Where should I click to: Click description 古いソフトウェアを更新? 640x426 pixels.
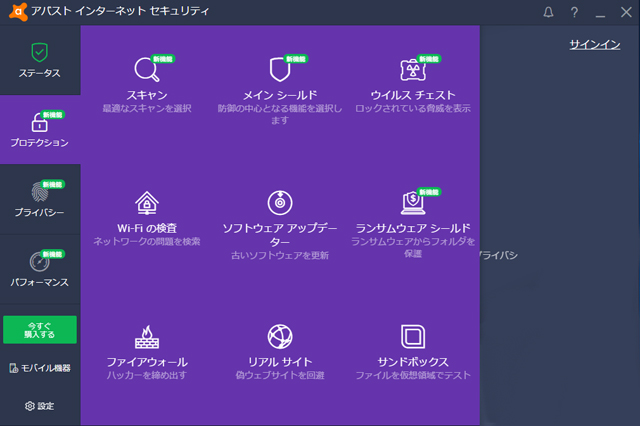tap(280, 255)
